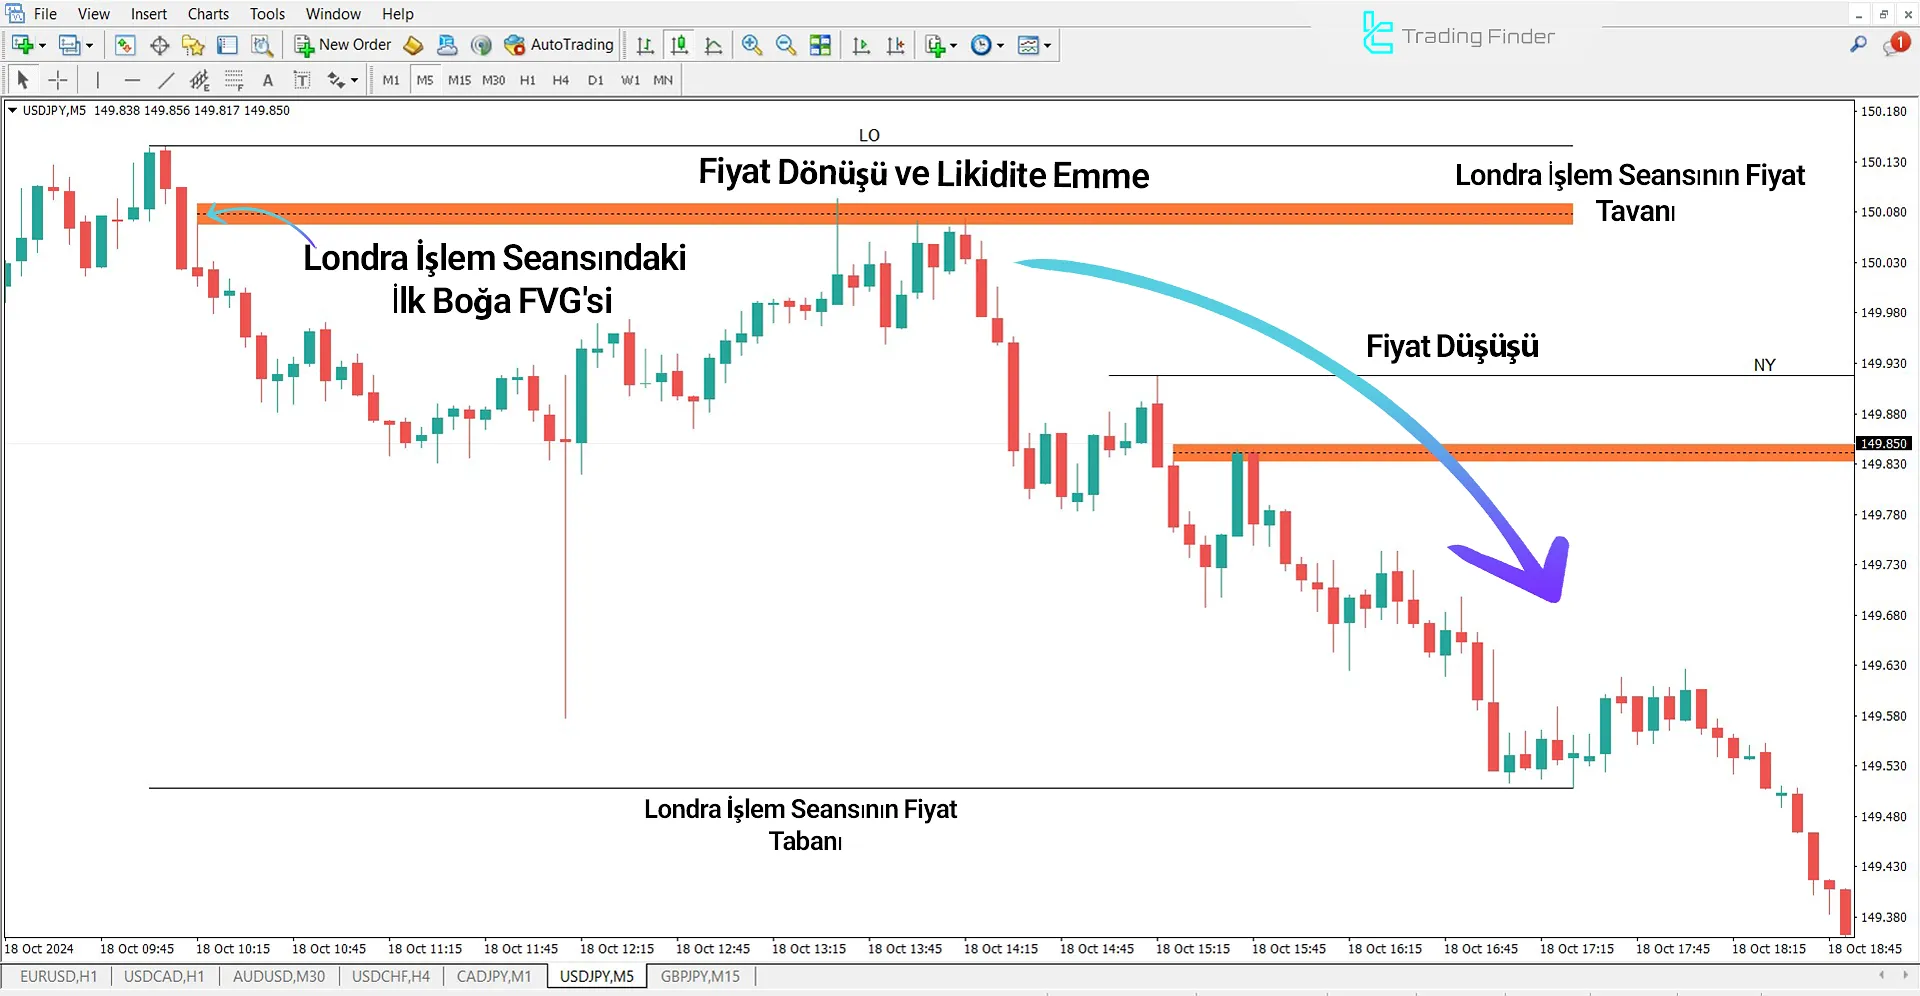This screenshot has height=996, width=1920.
Task: Switch chart to candlestick view
Action: [x=679, y=44]
